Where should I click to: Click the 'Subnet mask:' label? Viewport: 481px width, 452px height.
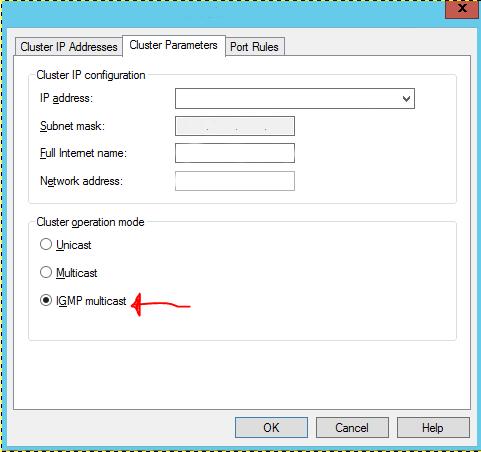72,126
